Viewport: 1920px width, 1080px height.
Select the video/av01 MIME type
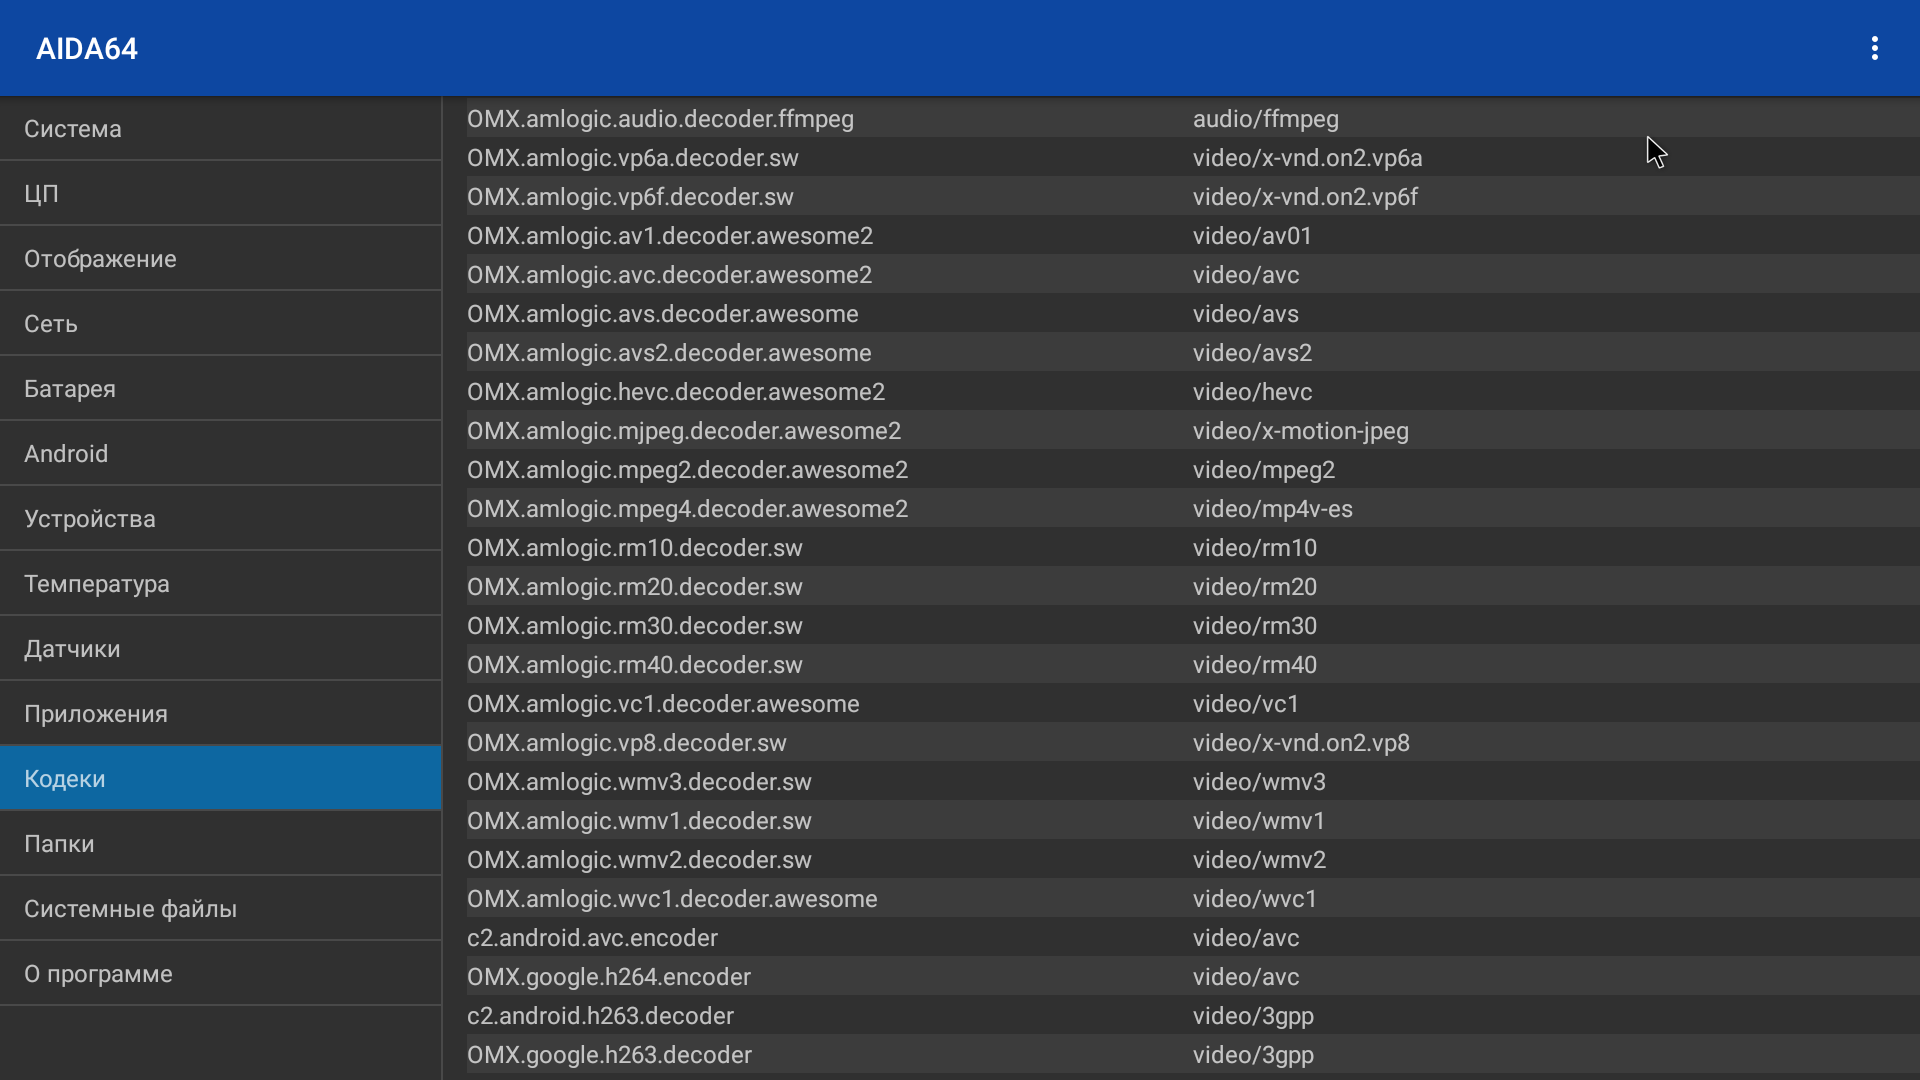[x=1252, y=236]
